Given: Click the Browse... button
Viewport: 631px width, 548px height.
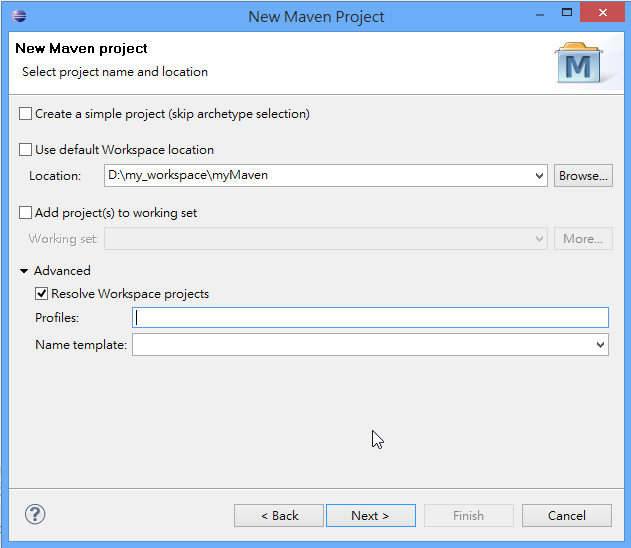Looking at the screenshot, I should (x=583, y=175).
